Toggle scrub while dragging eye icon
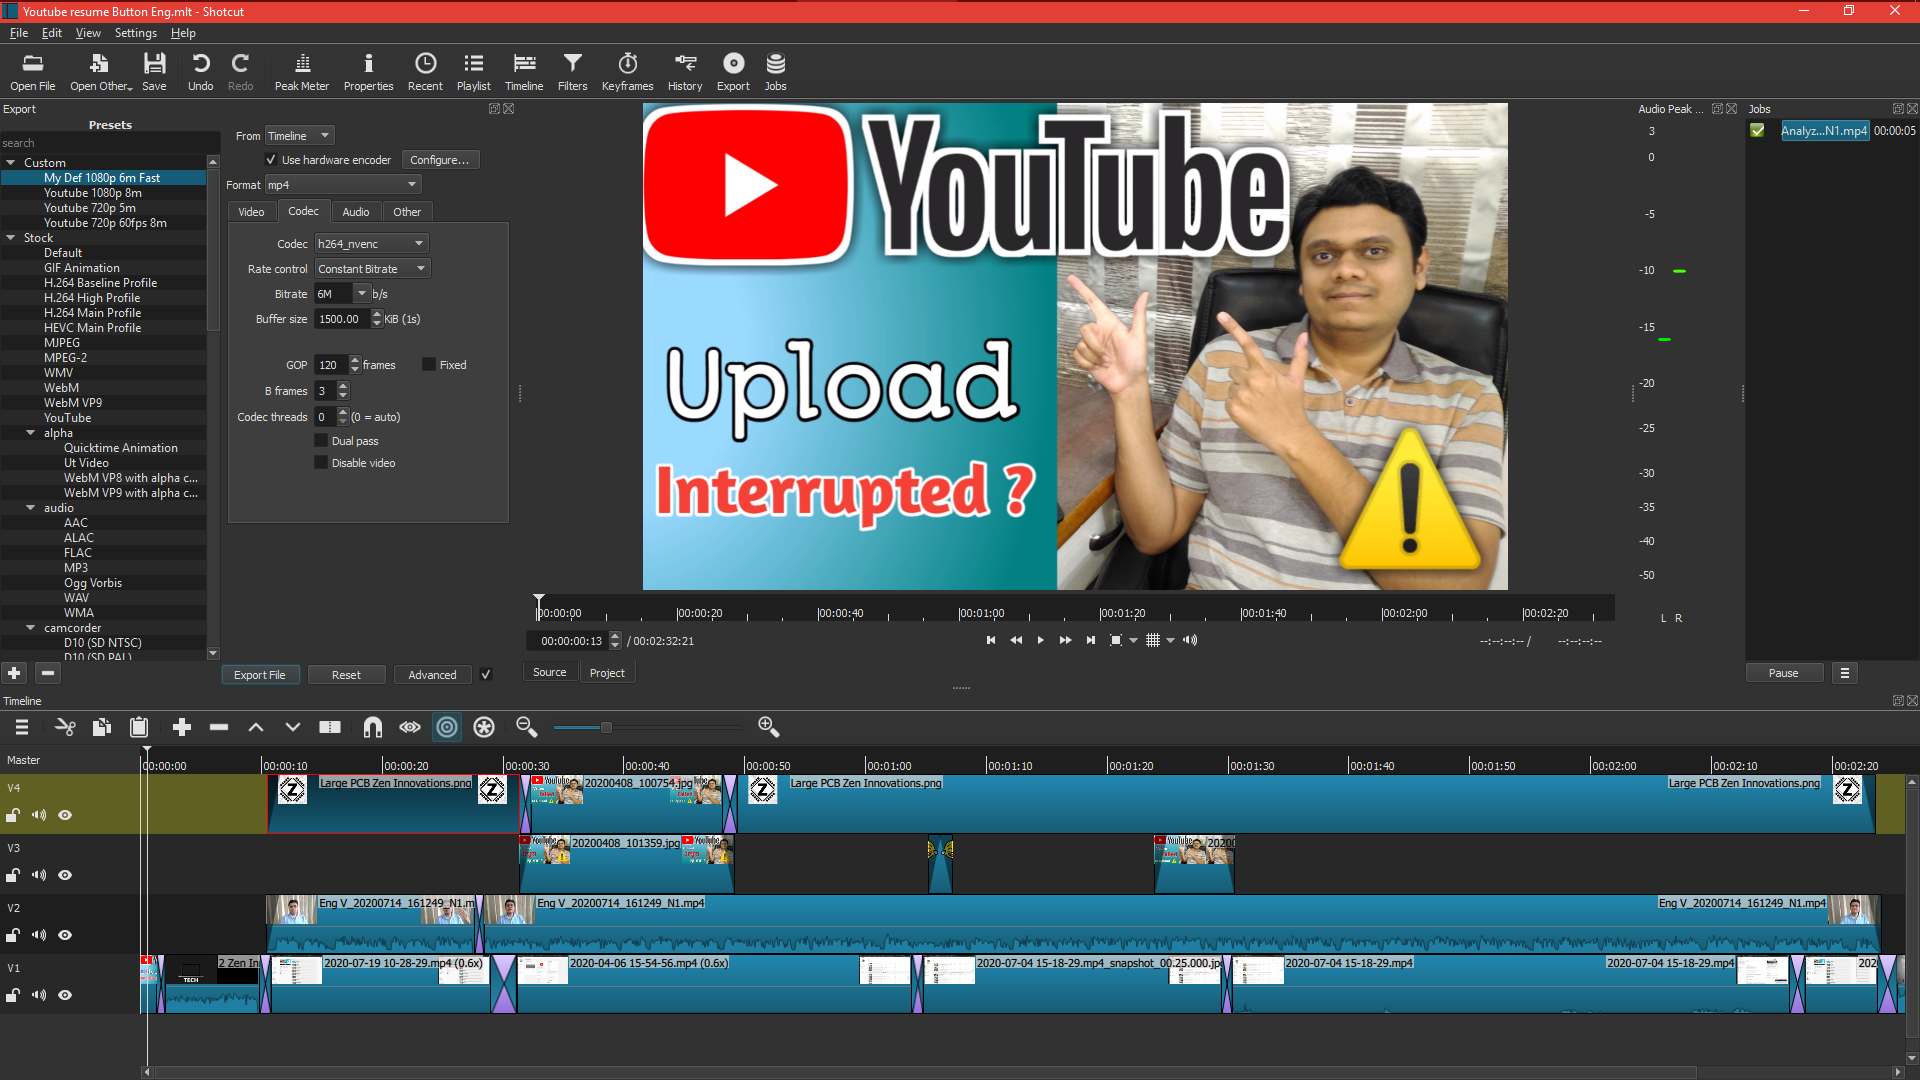Screen dimensions: 1920x1080 click(x=410, y=727)
